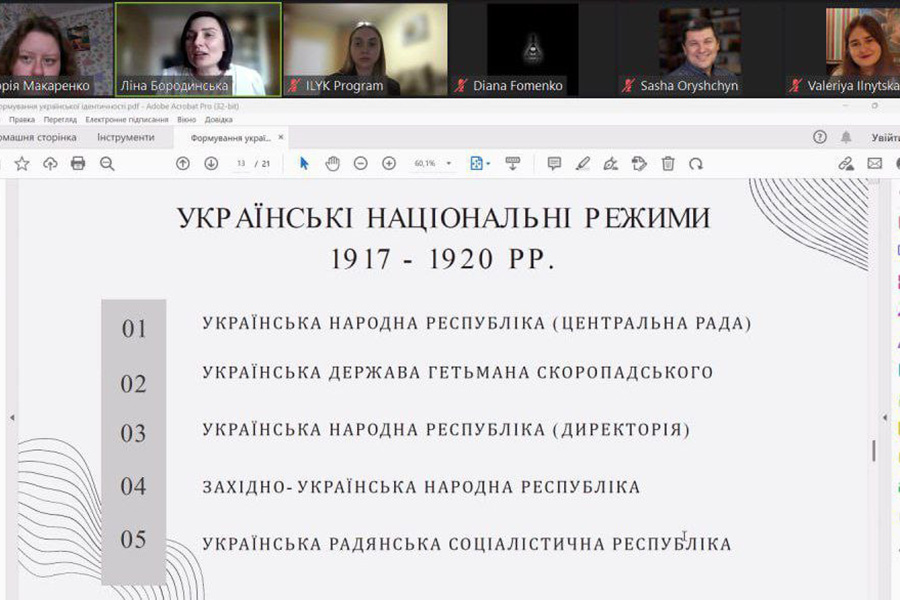Select Ліна Бородинська's video tile
This screenshot has width=900, height=600.
point(198,49)
